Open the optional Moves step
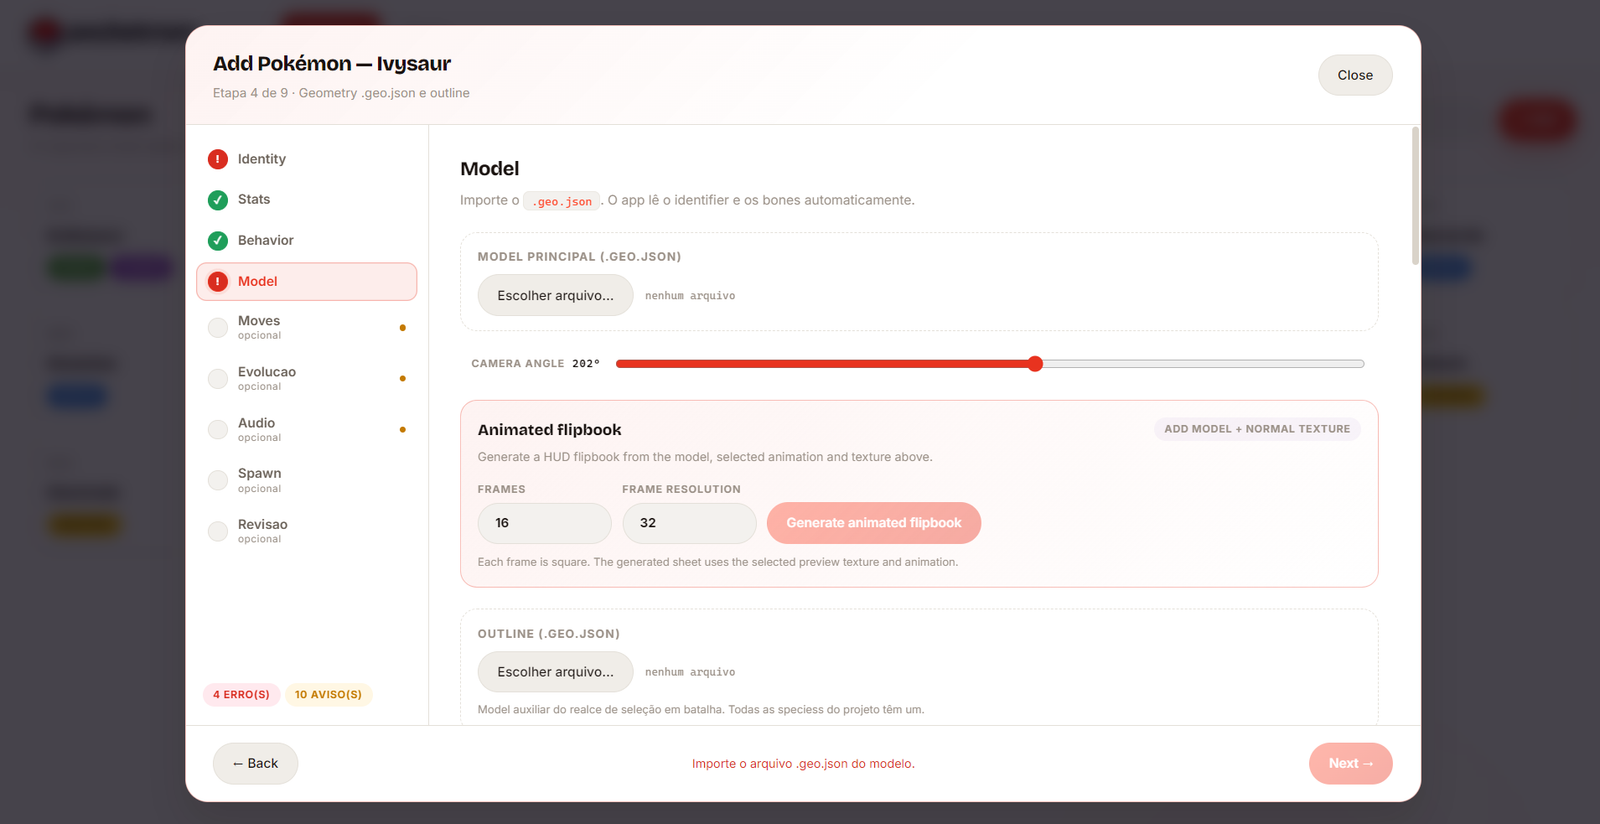 click(307, 328)
